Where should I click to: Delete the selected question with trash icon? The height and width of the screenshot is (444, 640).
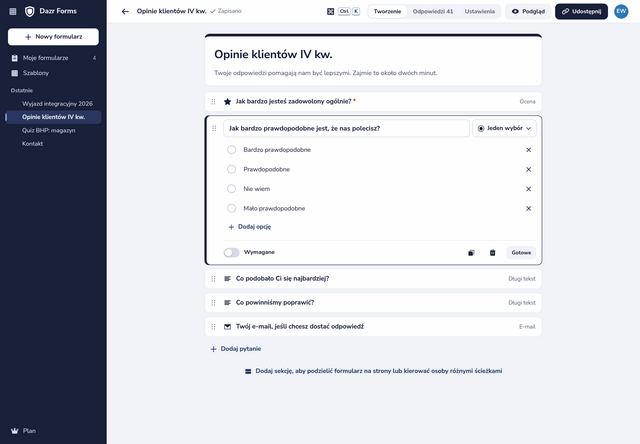[x=492, y=253]
